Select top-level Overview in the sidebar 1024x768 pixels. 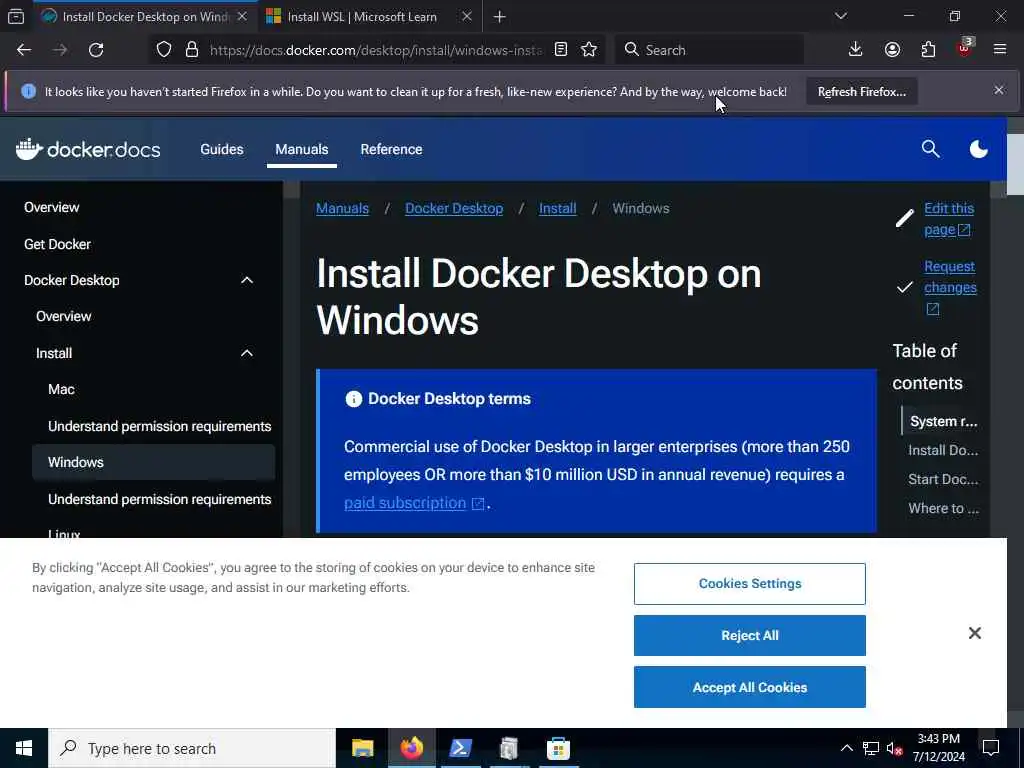tap(52, 207)
